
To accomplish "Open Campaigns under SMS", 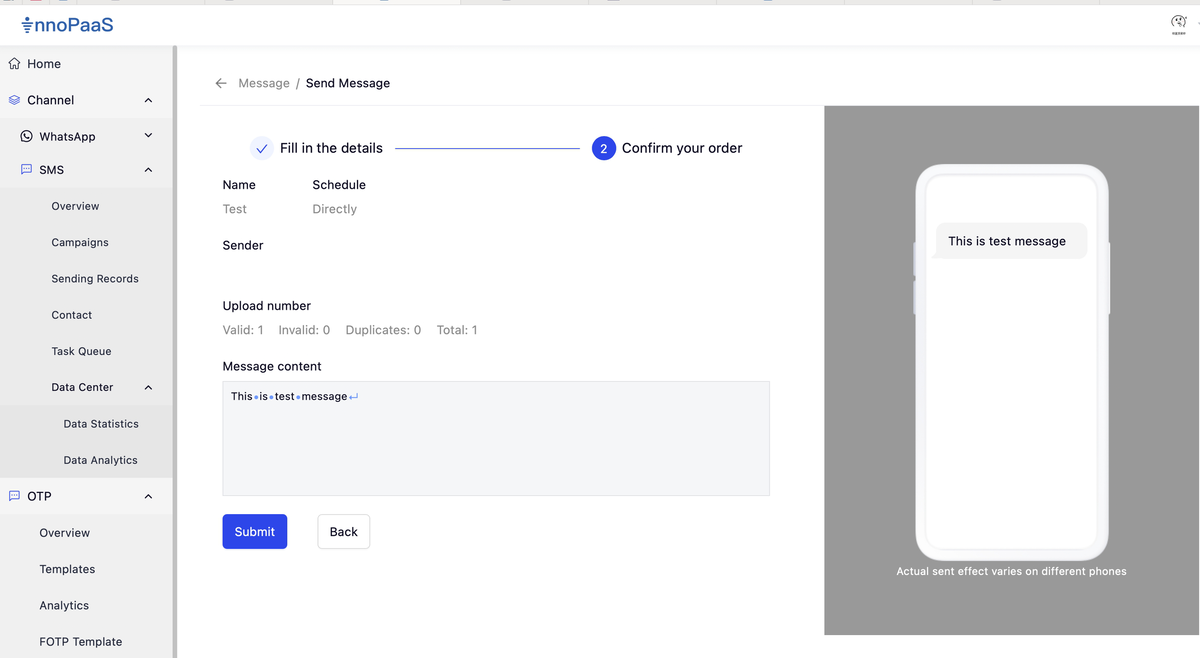I will 80,242.
